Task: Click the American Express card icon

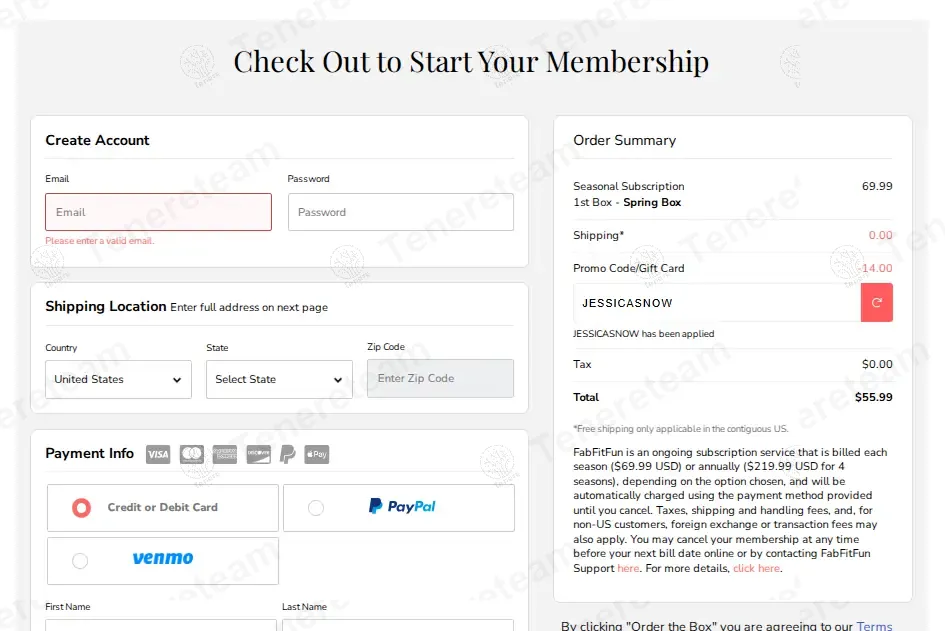Action: pos(225,455)
